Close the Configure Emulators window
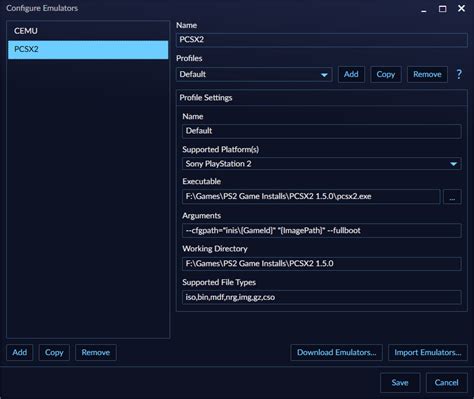This screenshot has height=399, width=474. (x=461, y=8)
